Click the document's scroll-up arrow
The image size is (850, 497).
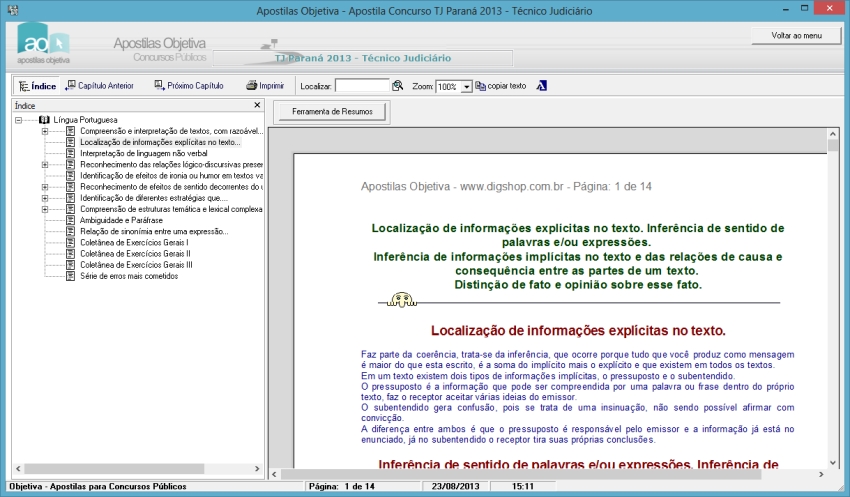tap(833, 133)
